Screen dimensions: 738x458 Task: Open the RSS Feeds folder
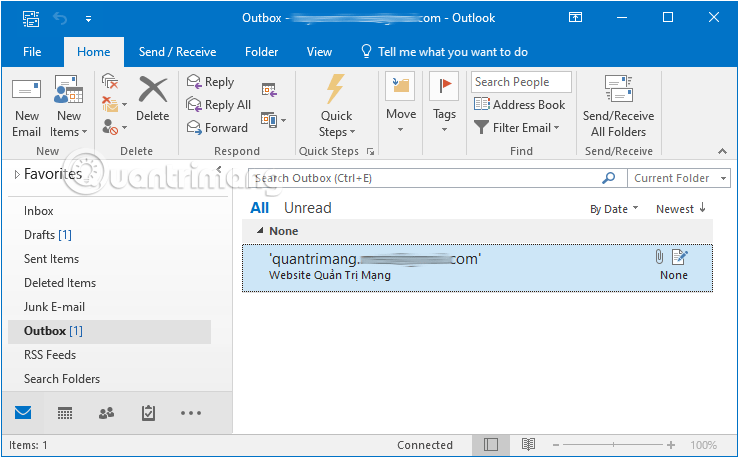click(x=50, y=355)
